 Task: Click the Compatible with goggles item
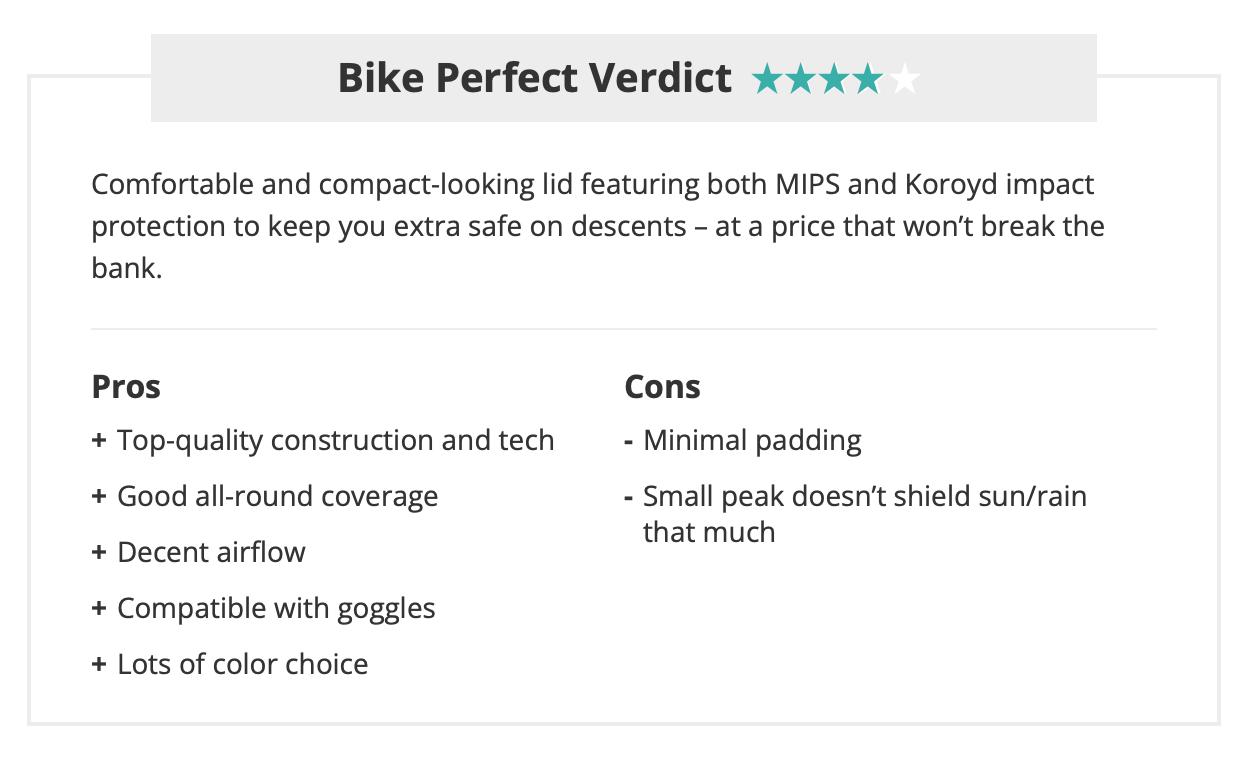pyautogui.click(x=276, y=609)
